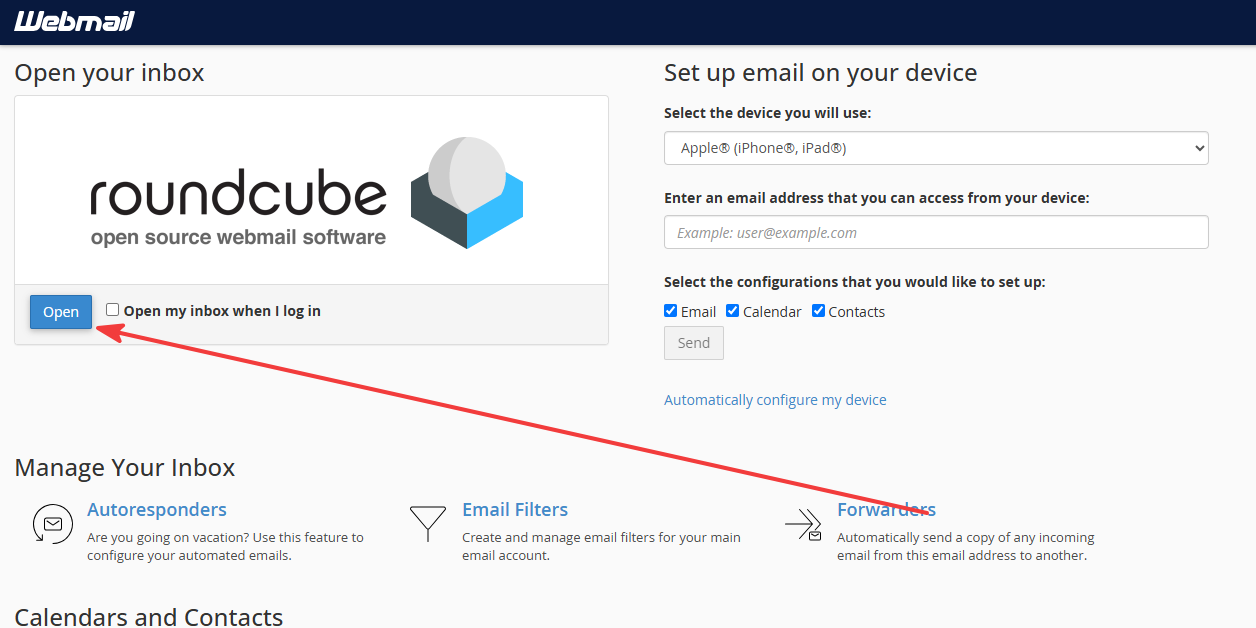The image size is (1256, 628).
Task: Toggle "Open my inbox when I log in"
Action: click(x=113, y=310)
